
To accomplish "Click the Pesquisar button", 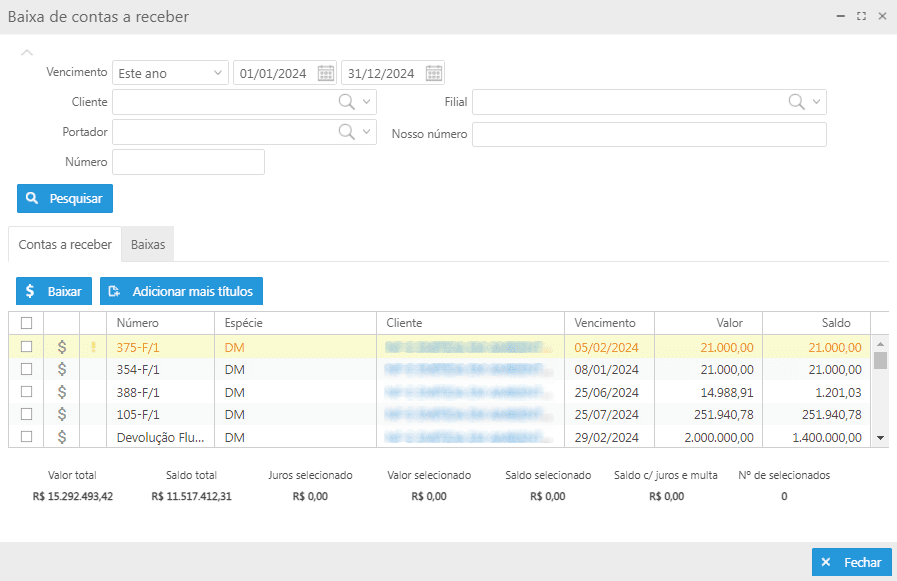I will [x=65, y=199].
